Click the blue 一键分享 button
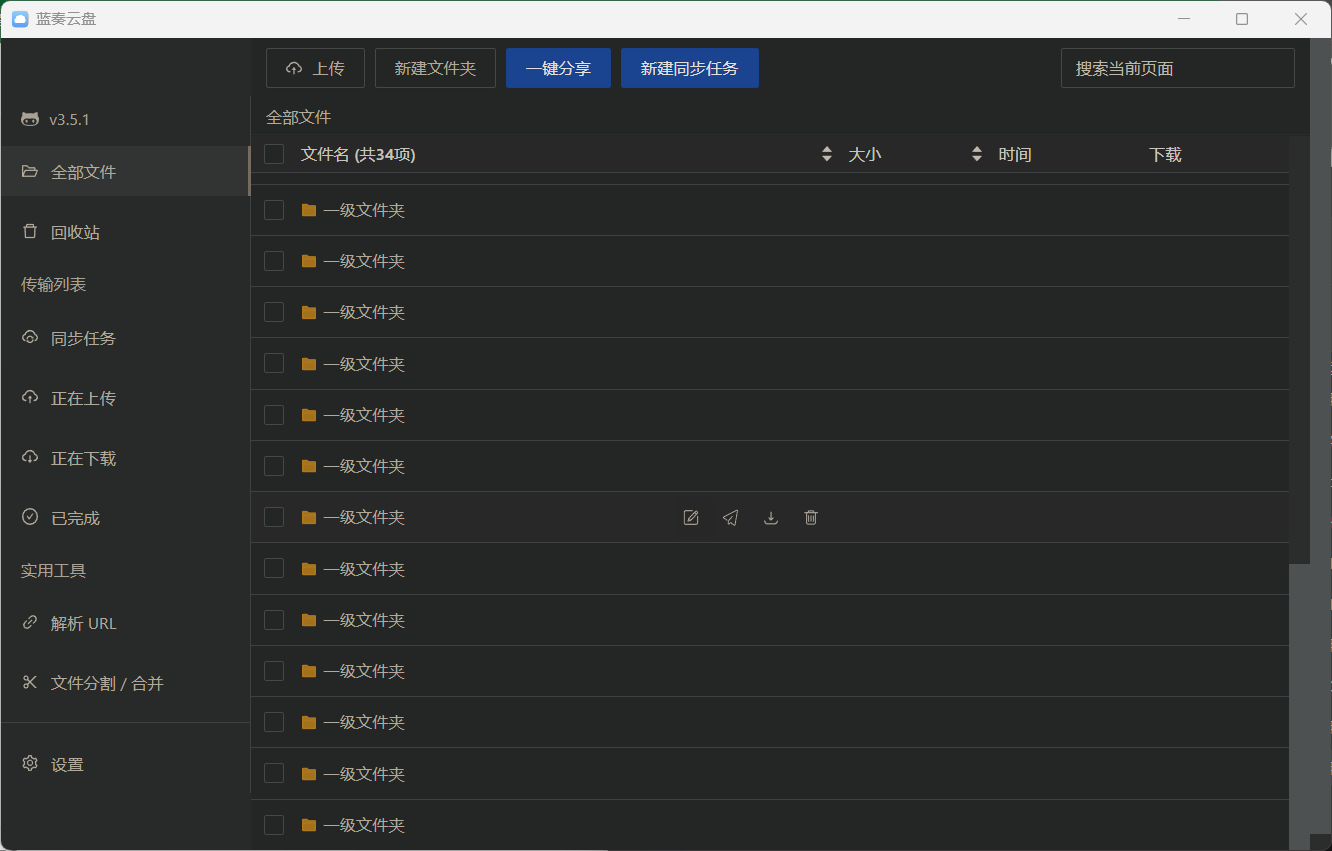1332x851 pixels. click(x=558, y=68)
